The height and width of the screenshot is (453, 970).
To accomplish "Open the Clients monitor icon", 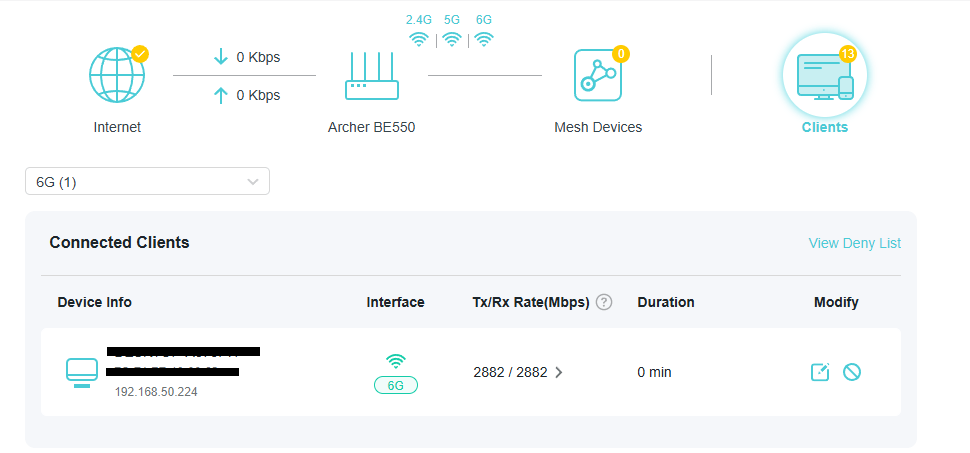I will (825, 76).
